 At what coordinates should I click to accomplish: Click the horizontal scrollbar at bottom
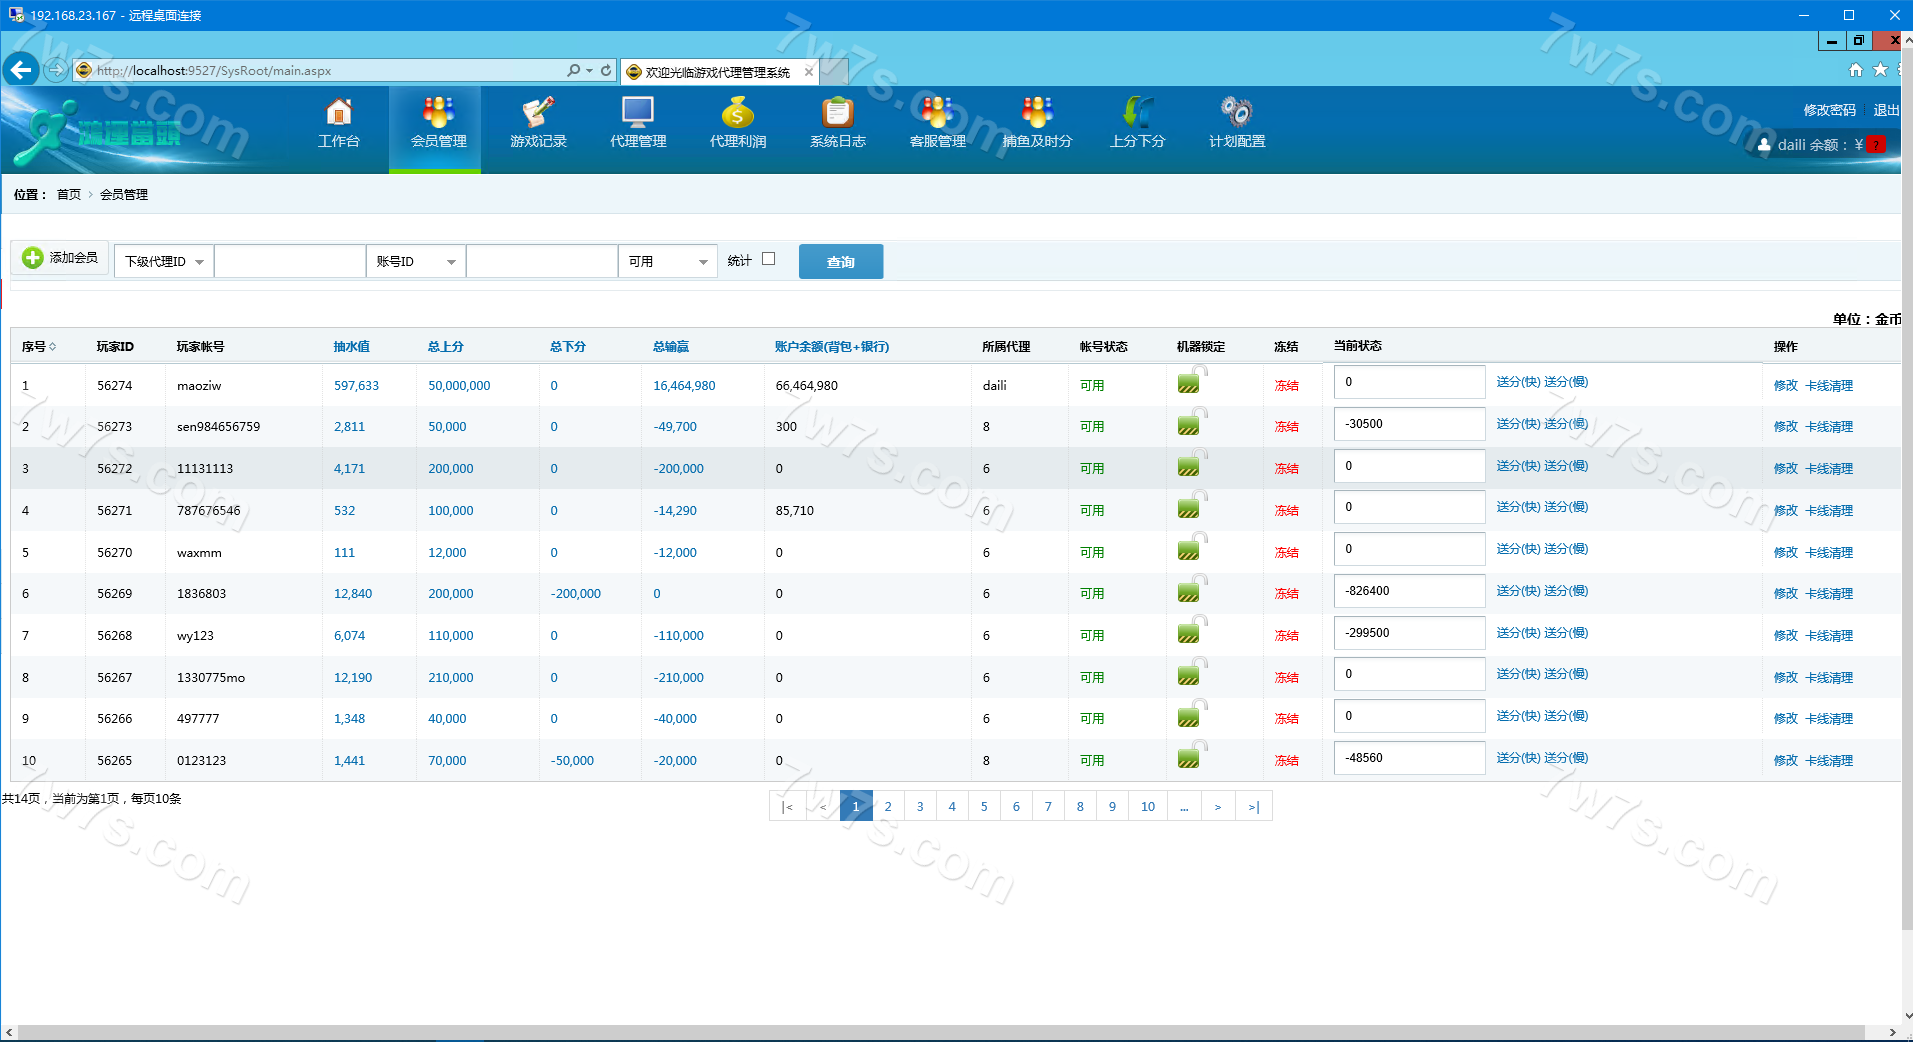point(940,1032)
